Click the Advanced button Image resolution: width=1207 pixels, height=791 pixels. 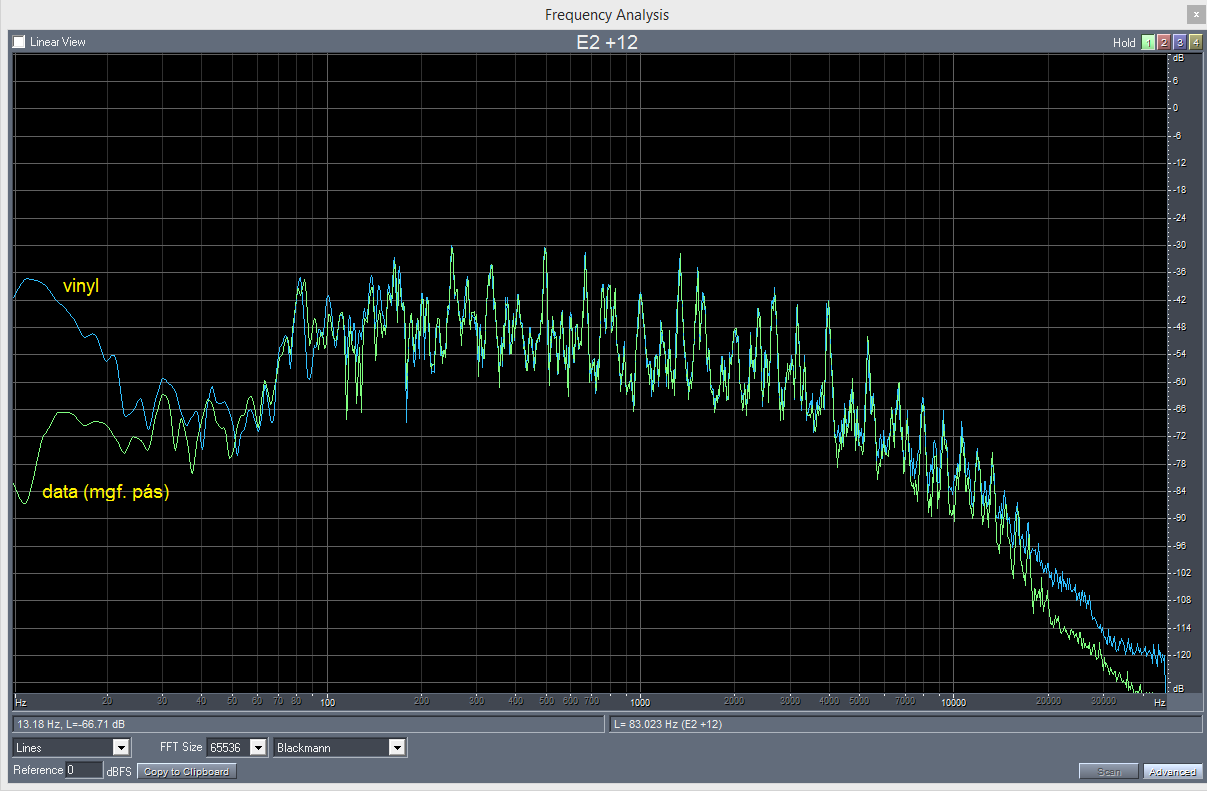(x=1172, y=771)
